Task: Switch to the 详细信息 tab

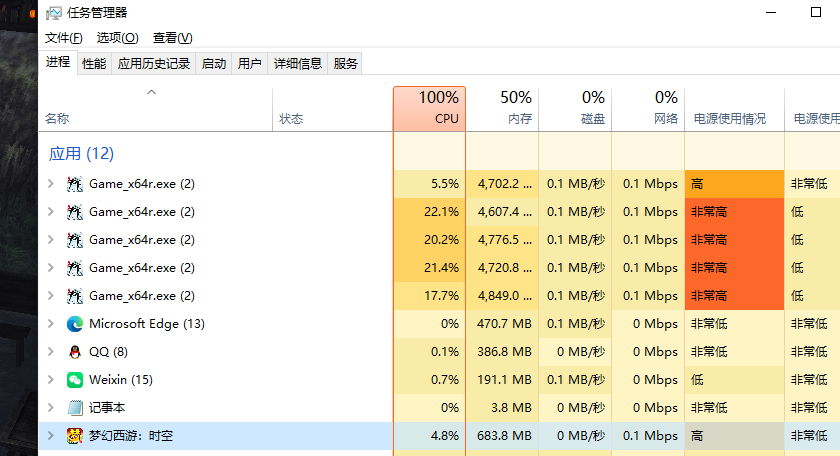Action: coord(298,63)
